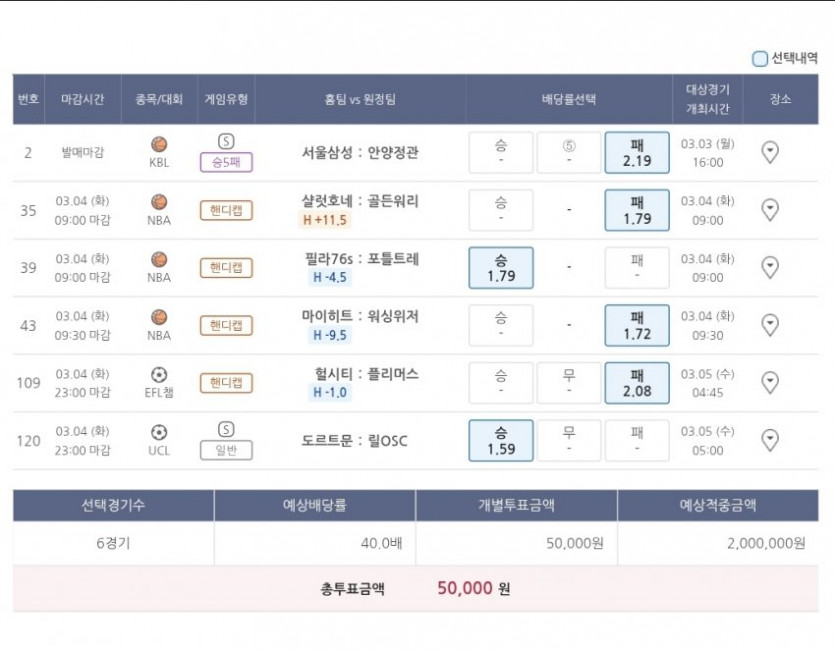
Task: Click H +11.5 handicap label
Action: coord(325,219)
